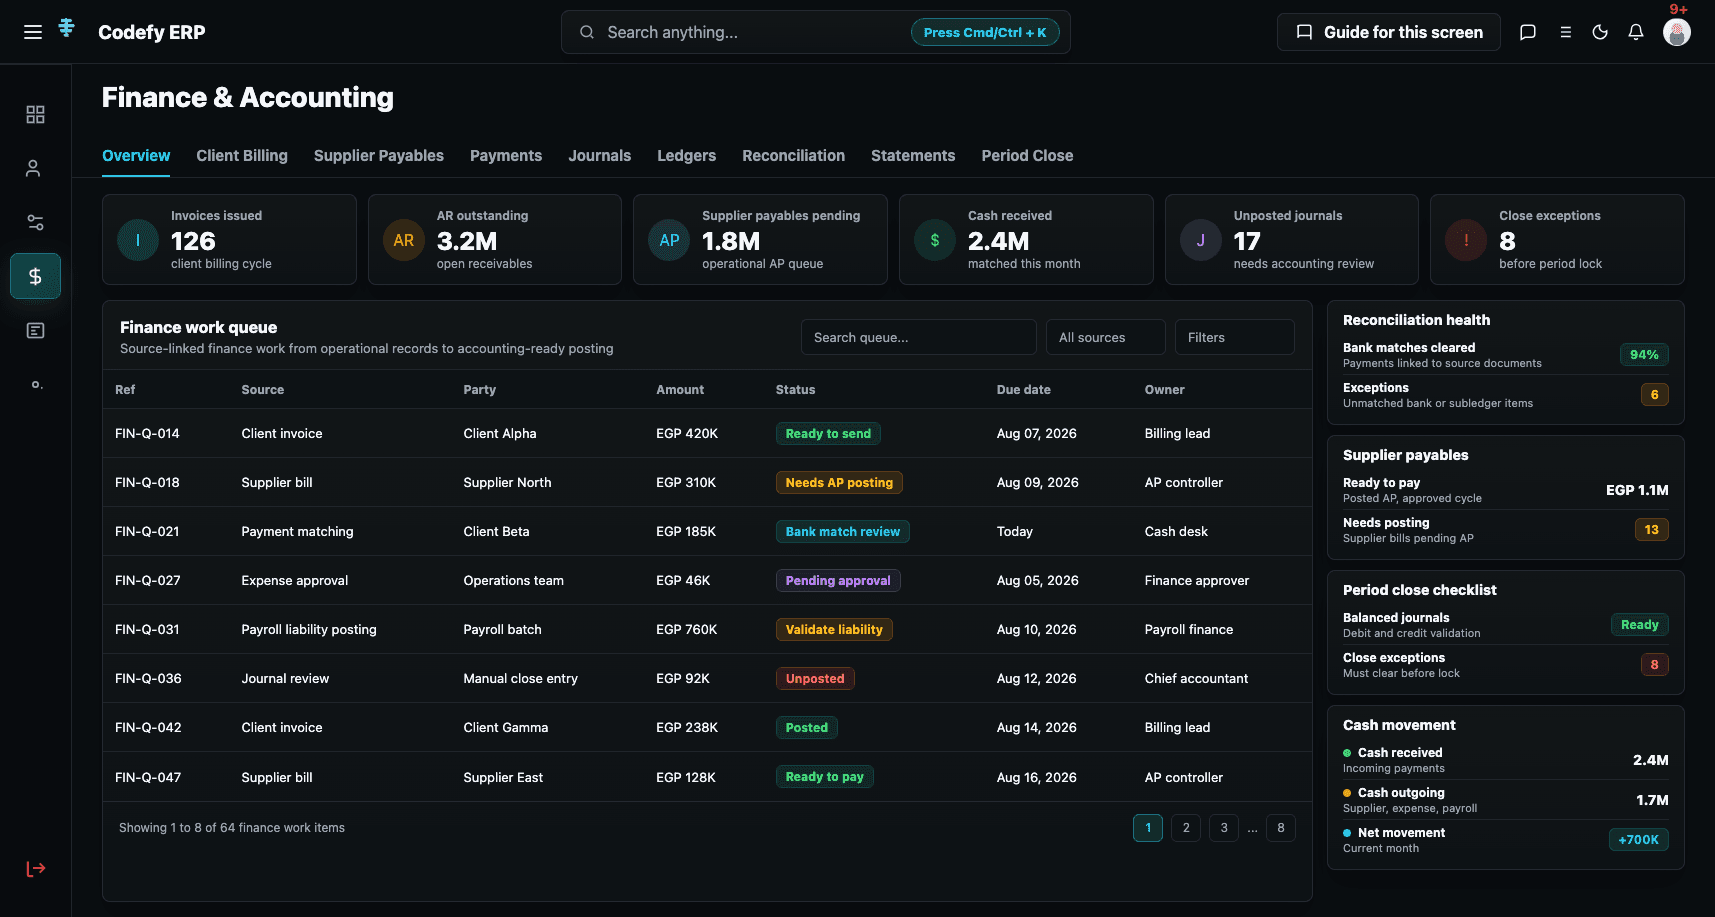Focus the Search queue field
The height and width of the screenshot is (917, 1715).
[918, 337]
